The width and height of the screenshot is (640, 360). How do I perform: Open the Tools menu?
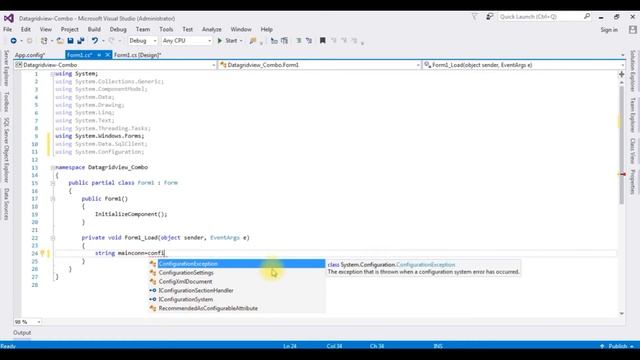click(166, 29)
